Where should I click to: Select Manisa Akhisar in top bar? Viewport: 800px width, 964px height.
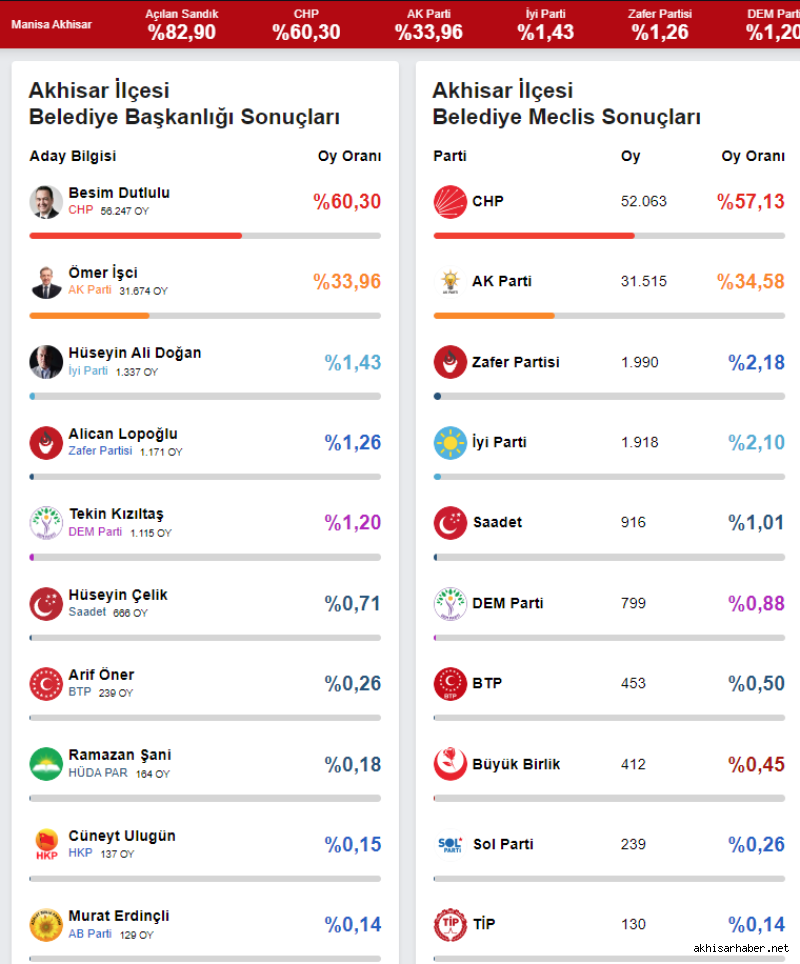click(x=51, y=25)
